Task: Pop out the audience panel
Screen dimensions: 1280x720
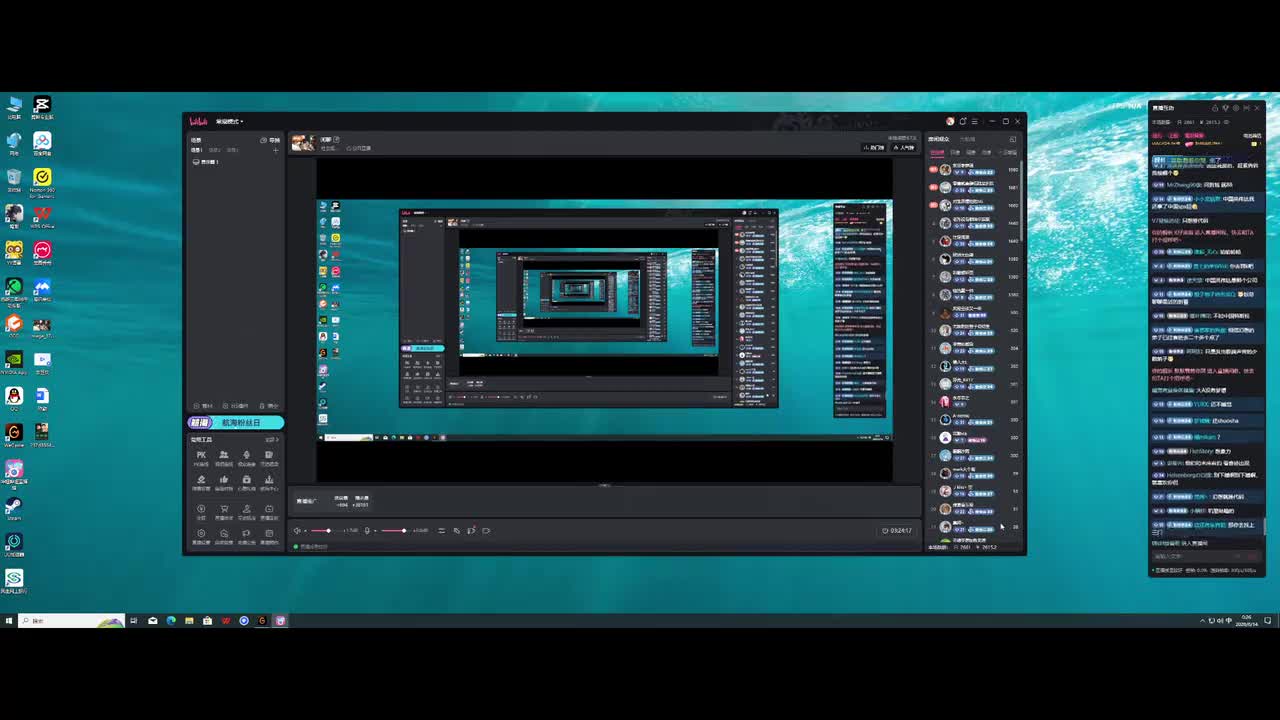Action: 1013,139
